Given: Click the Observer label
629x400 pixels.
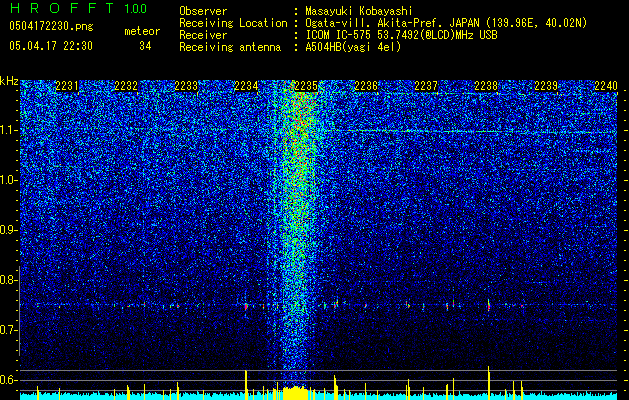Looking at the screenshot, I should coord(203,11).
